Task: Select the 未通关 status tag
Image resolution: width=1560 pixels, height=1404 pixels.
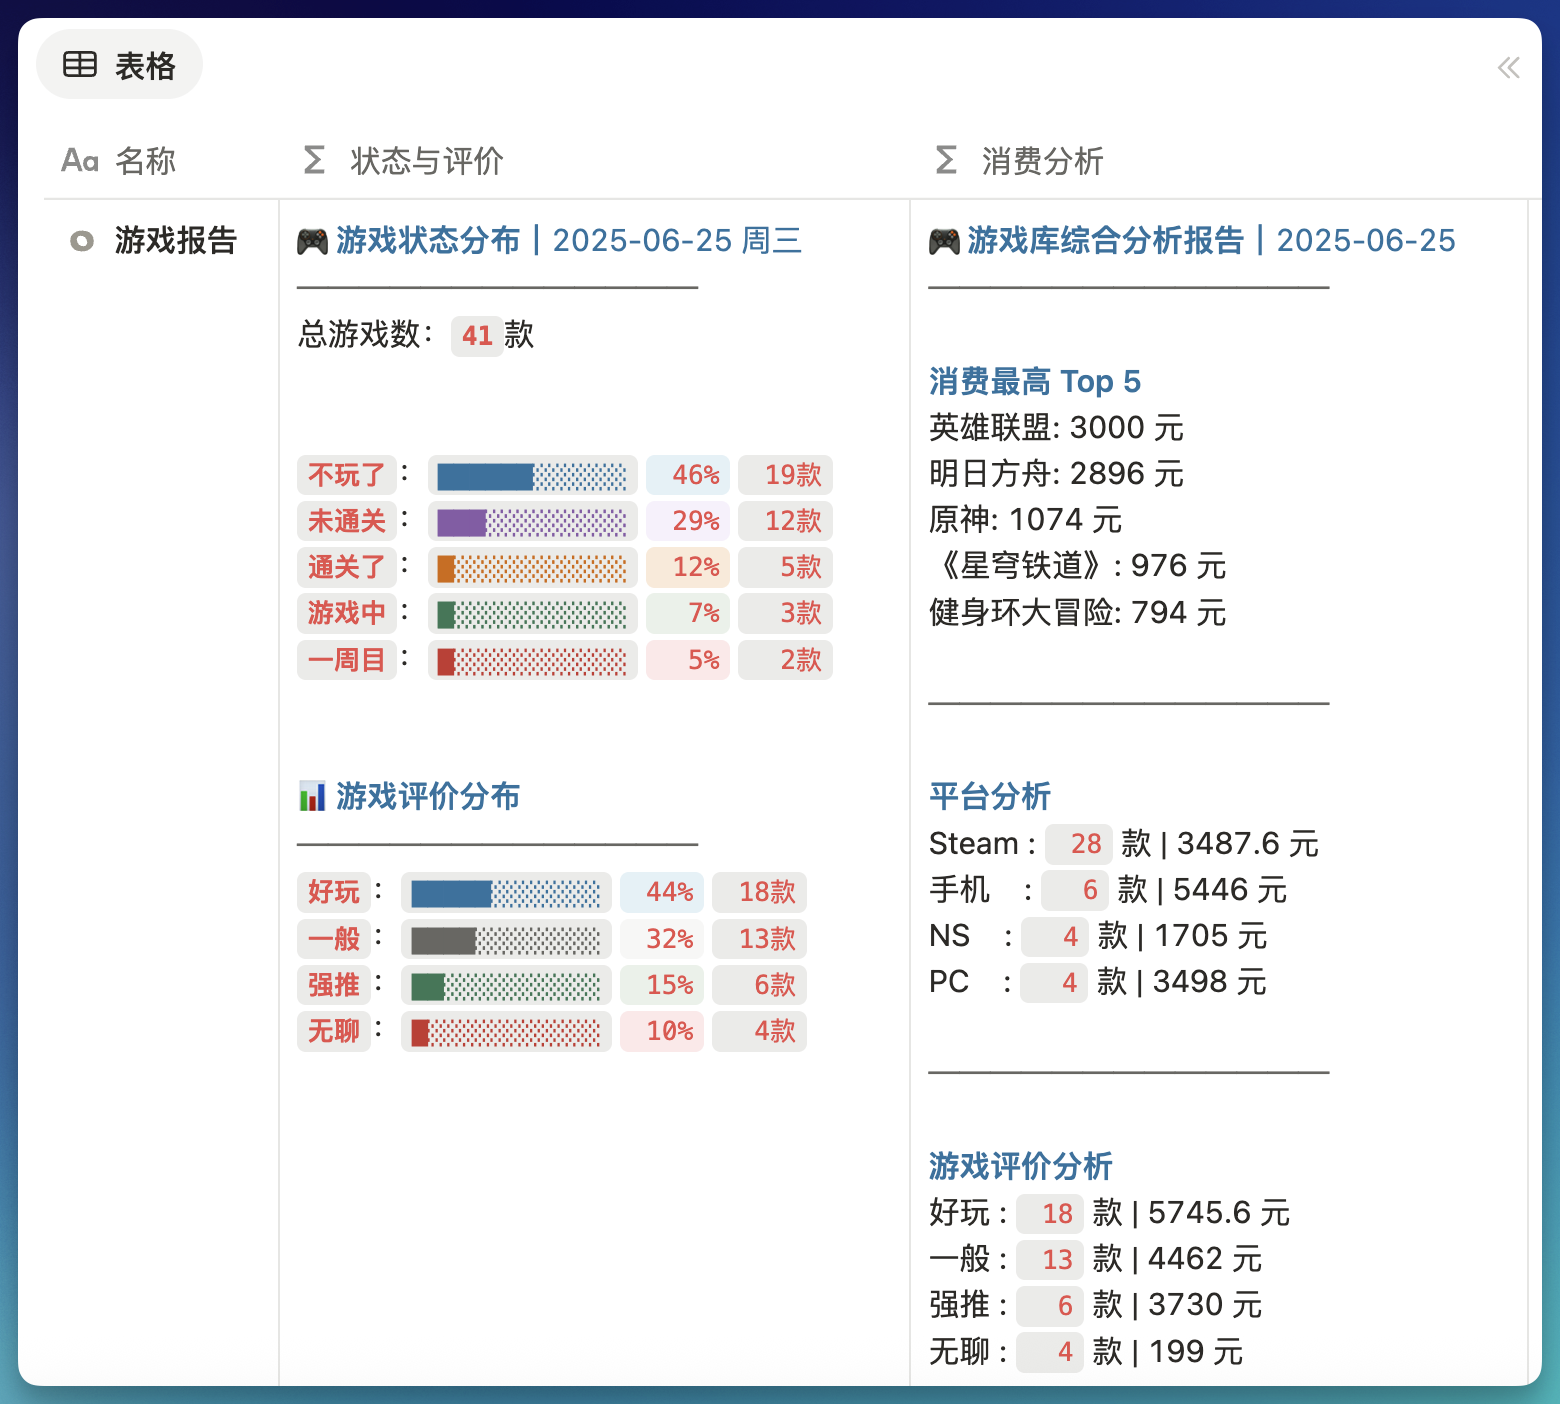Action: point(347,521)
